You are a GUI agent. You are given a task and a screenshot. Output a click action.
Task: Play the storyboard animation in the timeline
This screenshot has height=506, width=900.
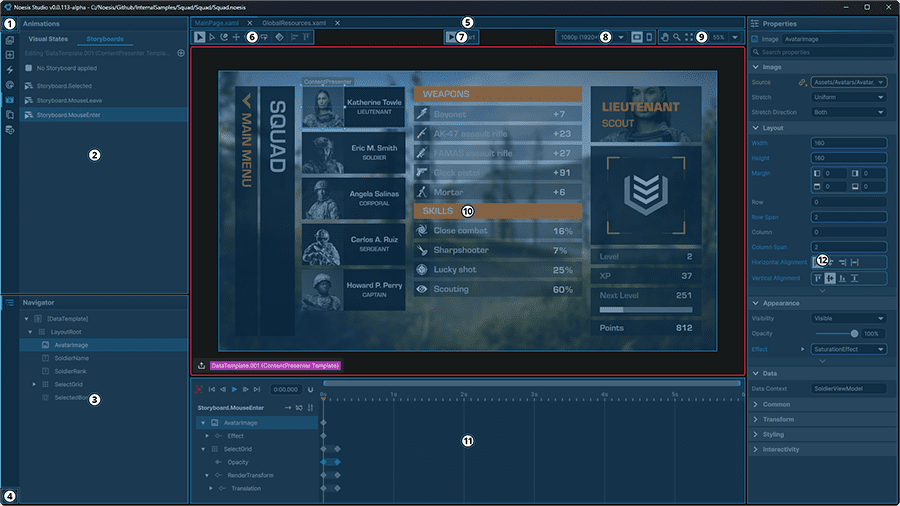234,390
